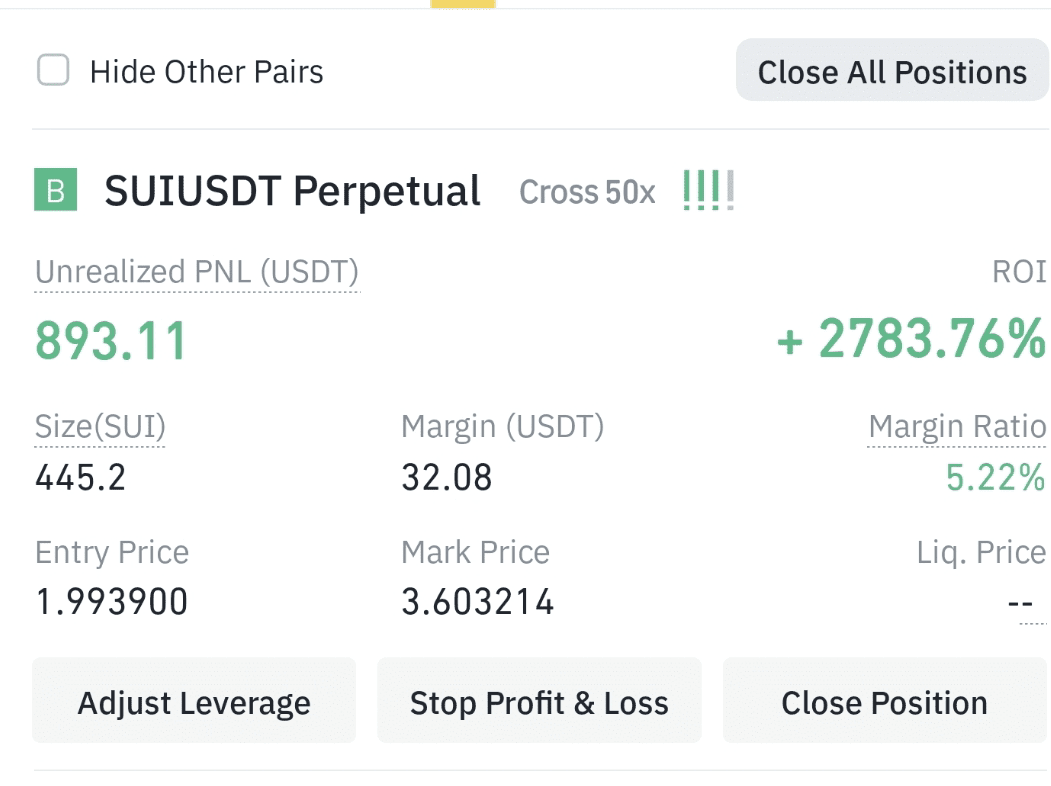The width and height of the screenshot is (1051, 786).
Task: Click the Close Position button
Action: pos(885,700)
